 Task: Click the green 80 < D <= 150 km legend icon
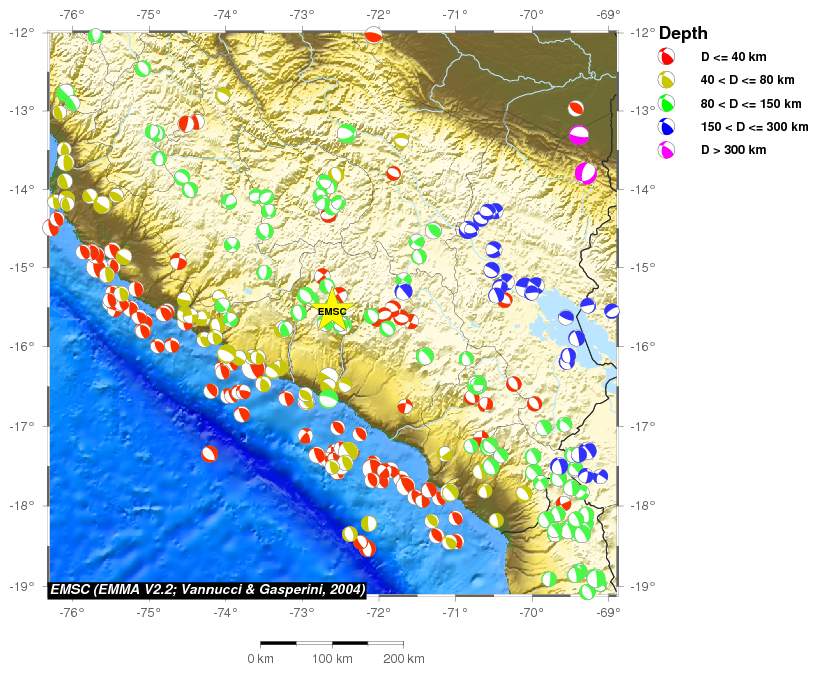[x=667, y=103]
